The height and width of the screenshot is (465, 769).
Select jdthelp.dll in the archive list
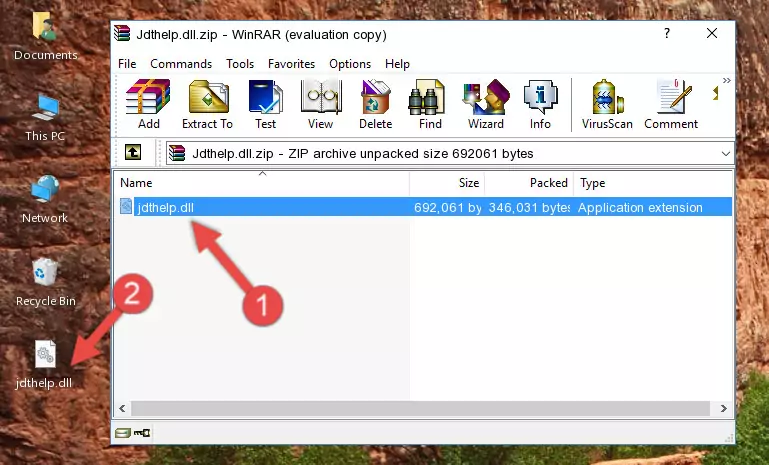pyautogui.click(x=424, y=207)
